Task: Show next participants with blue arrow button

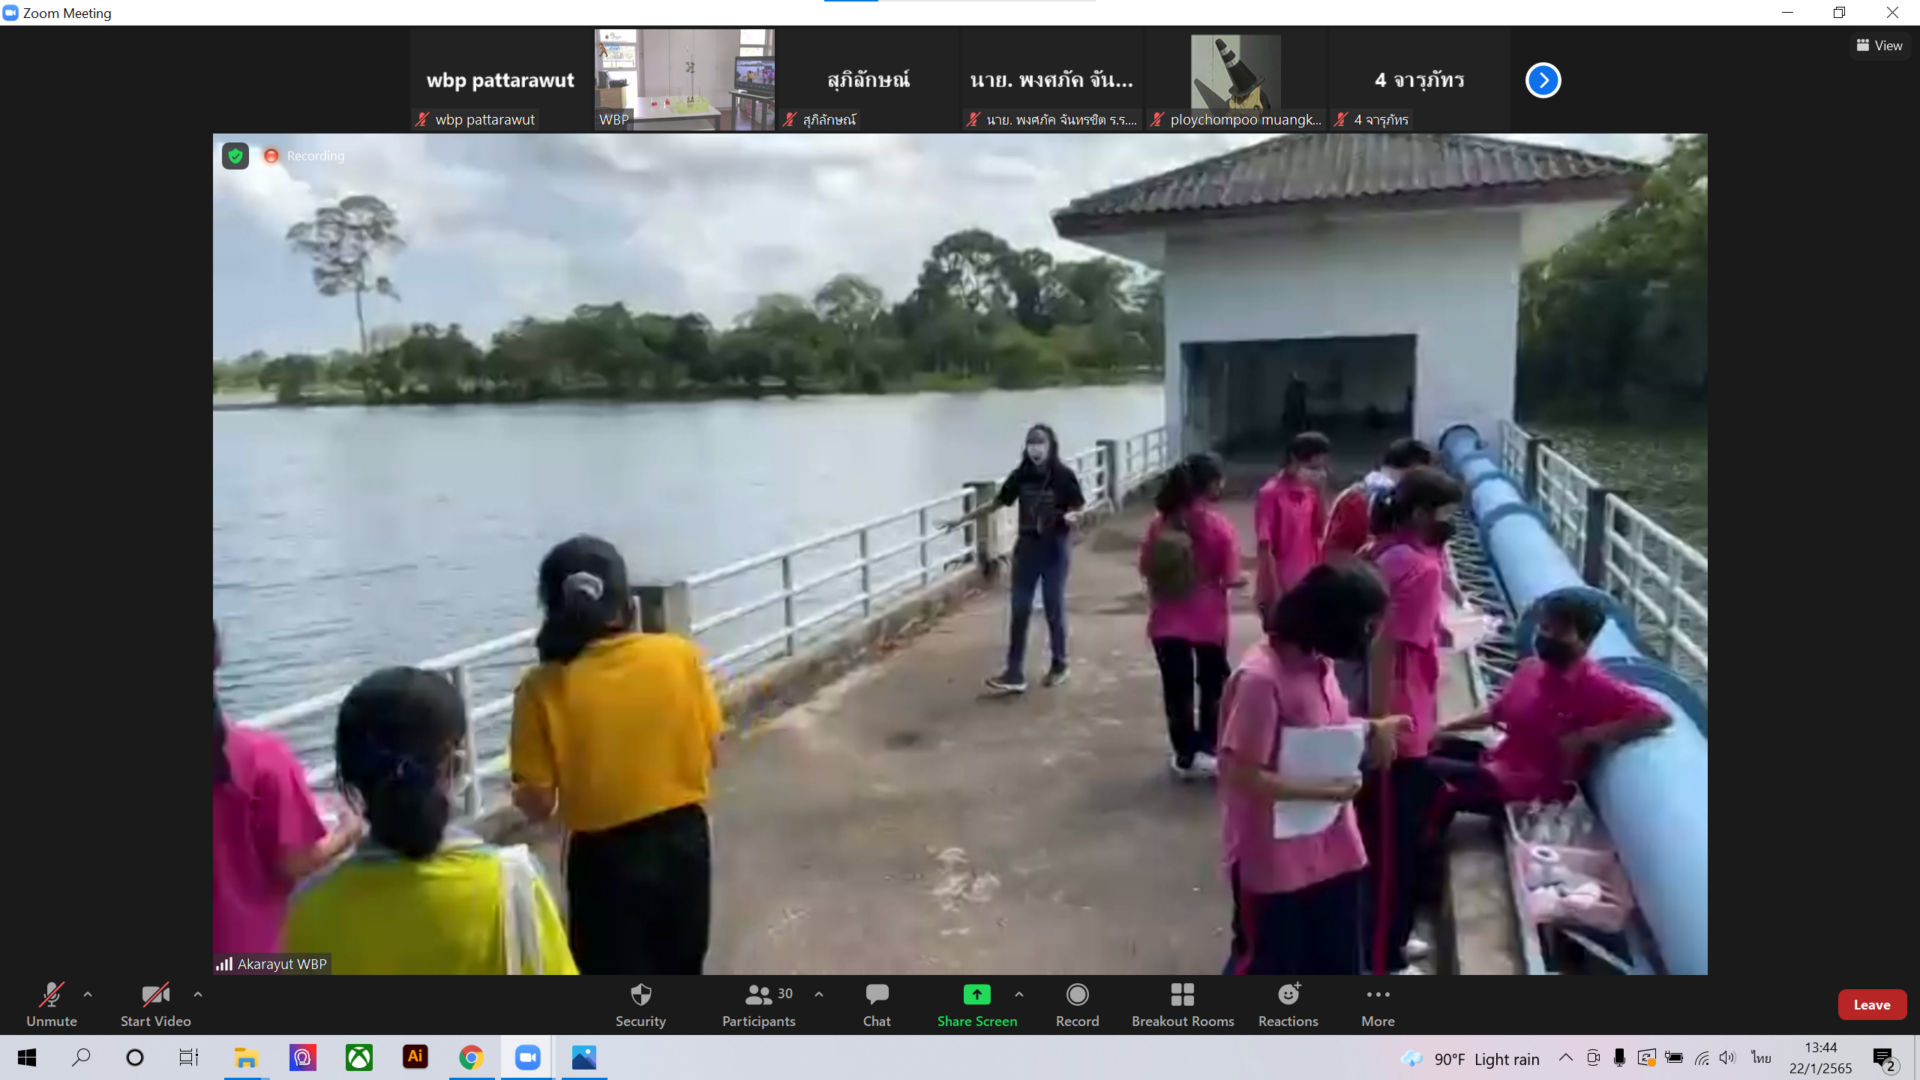Action: [x=1542, y=80]
